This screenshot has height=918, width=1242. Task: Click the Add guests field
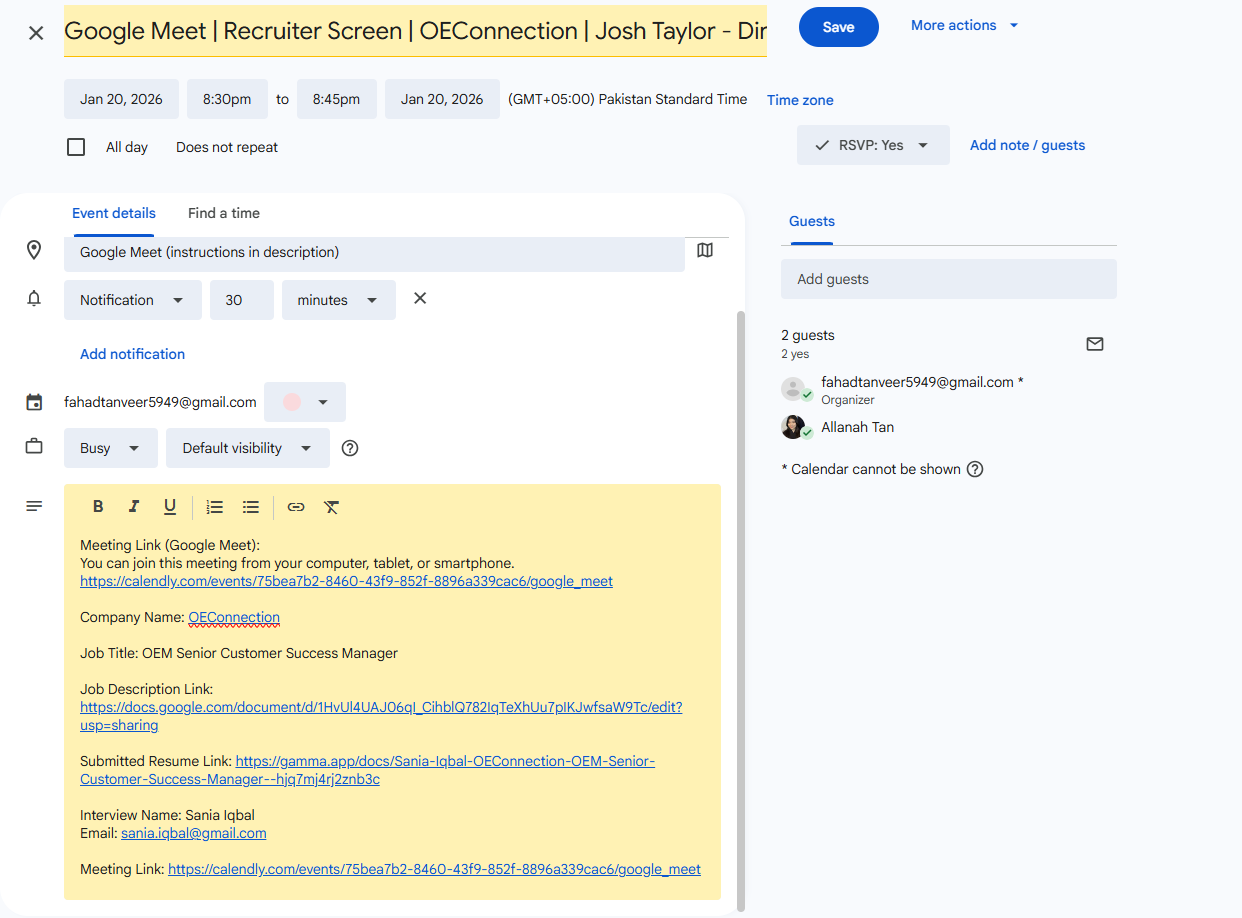click(x=949, y=279)
